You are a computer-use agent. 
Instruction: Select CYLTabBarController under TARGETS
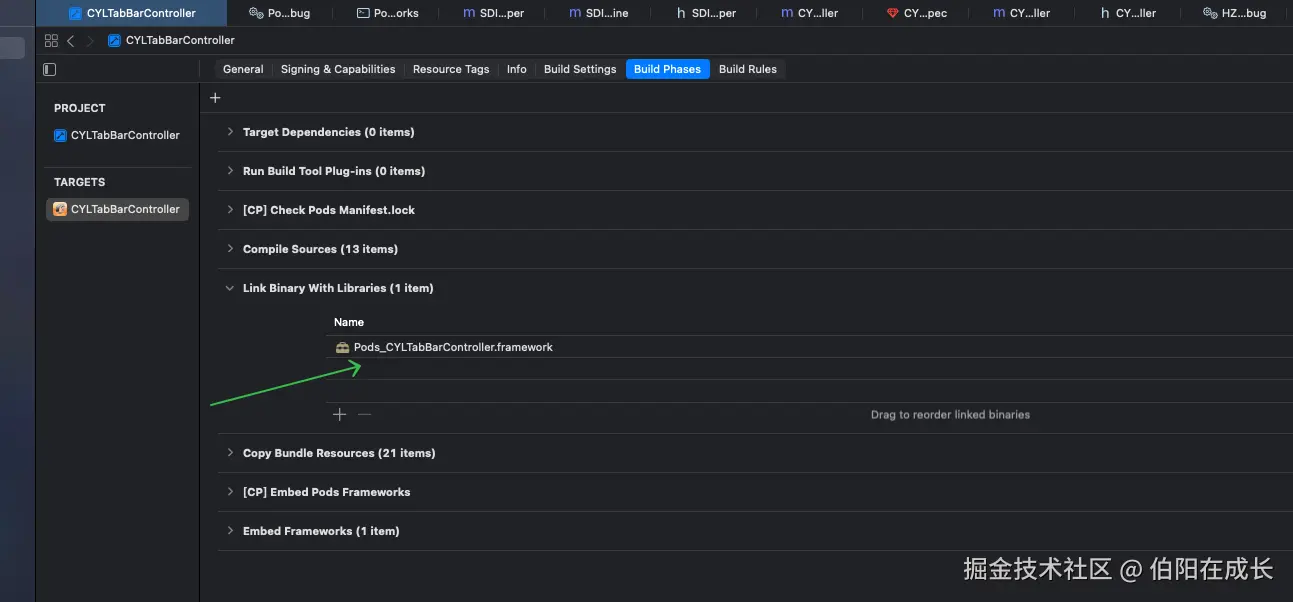click(x=117, y=209)
